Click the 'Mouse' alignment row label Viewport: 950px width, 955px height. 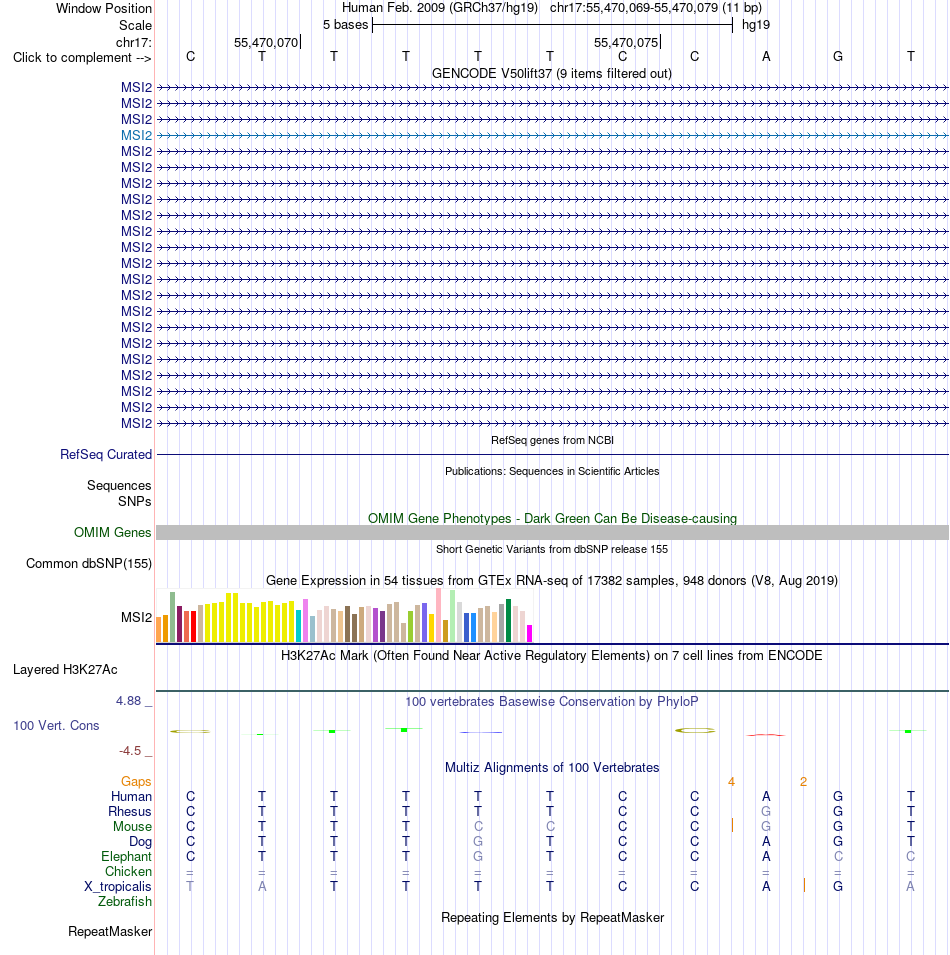coord(132,826)
